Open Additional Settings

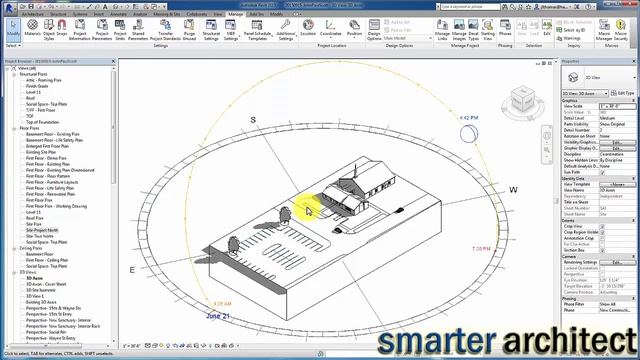pyautogui.click(x=286, y=29)
